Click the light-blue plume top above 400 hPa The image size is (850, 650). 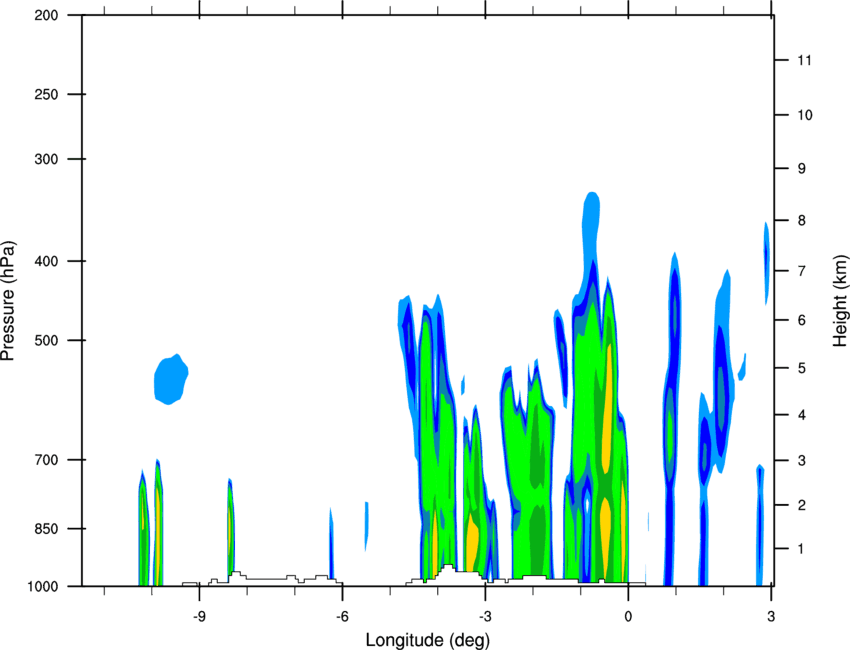(591, 225)
